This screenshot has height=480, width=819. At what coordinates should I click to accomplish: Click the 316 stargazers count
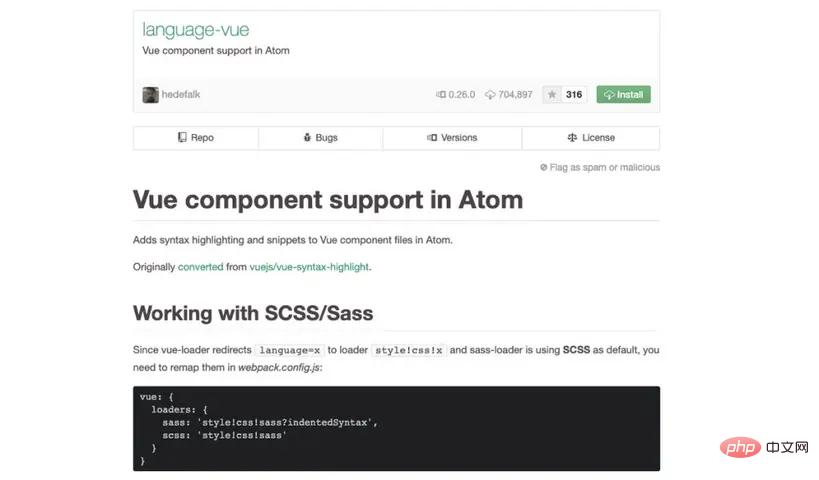(574, 95)
